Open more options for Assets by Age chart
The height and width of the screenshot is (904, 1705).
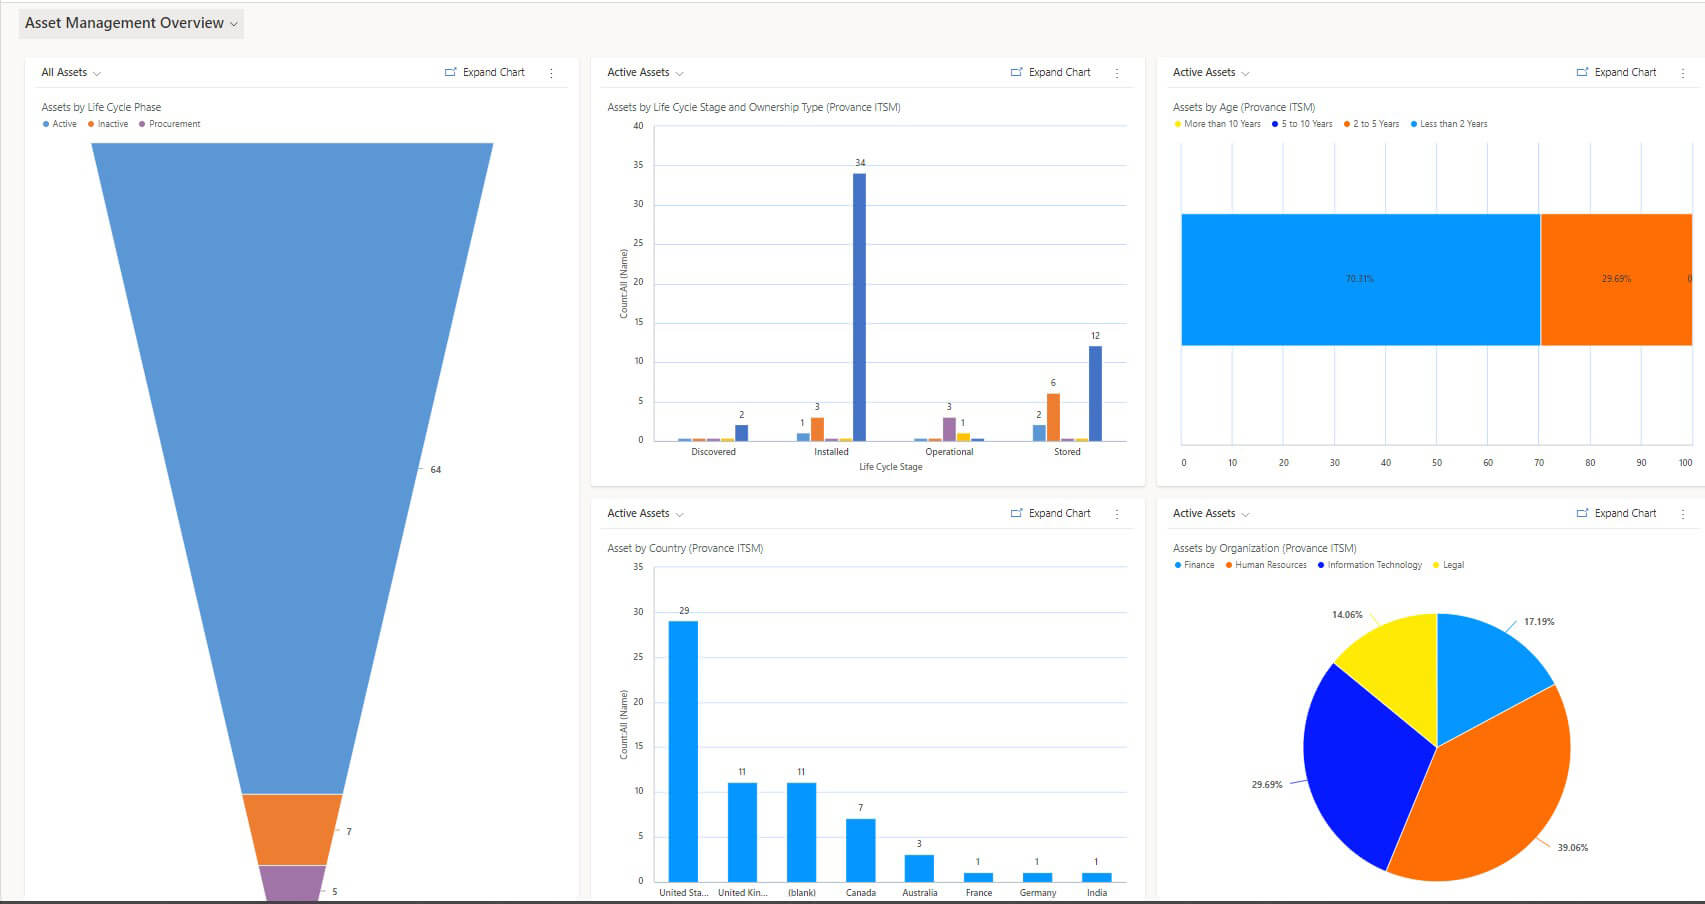click(x=1683, y=73)
